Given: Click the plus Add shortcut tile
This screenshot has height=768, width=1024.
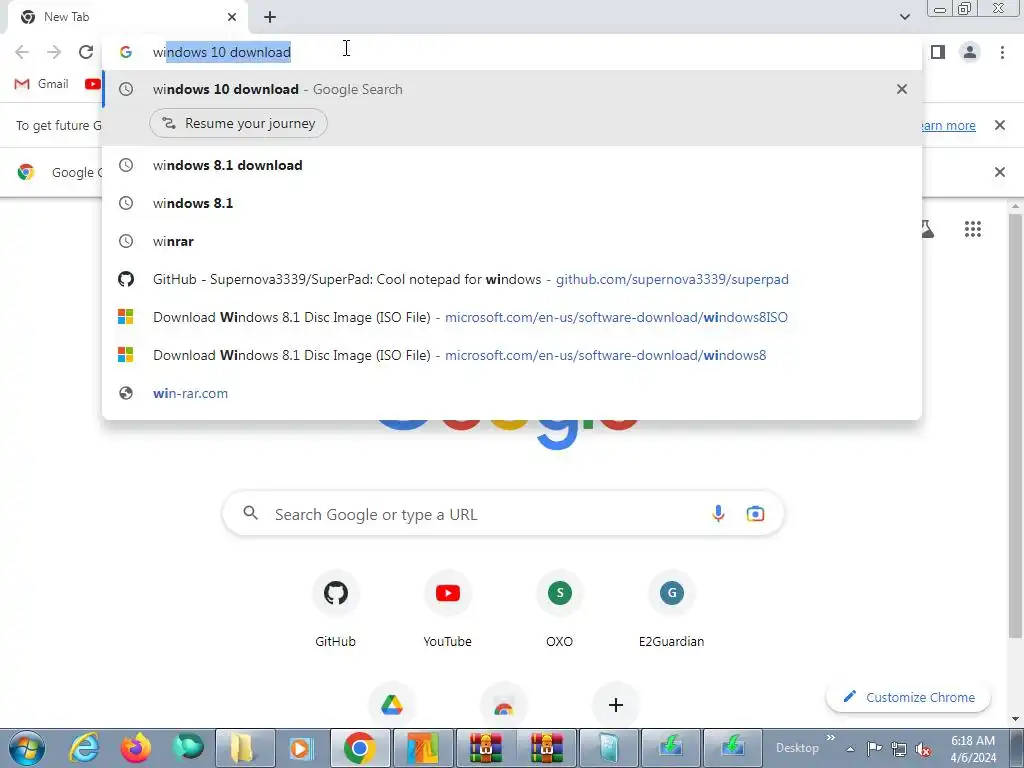Looking at the screenshot, I should [x=615, y=705].
